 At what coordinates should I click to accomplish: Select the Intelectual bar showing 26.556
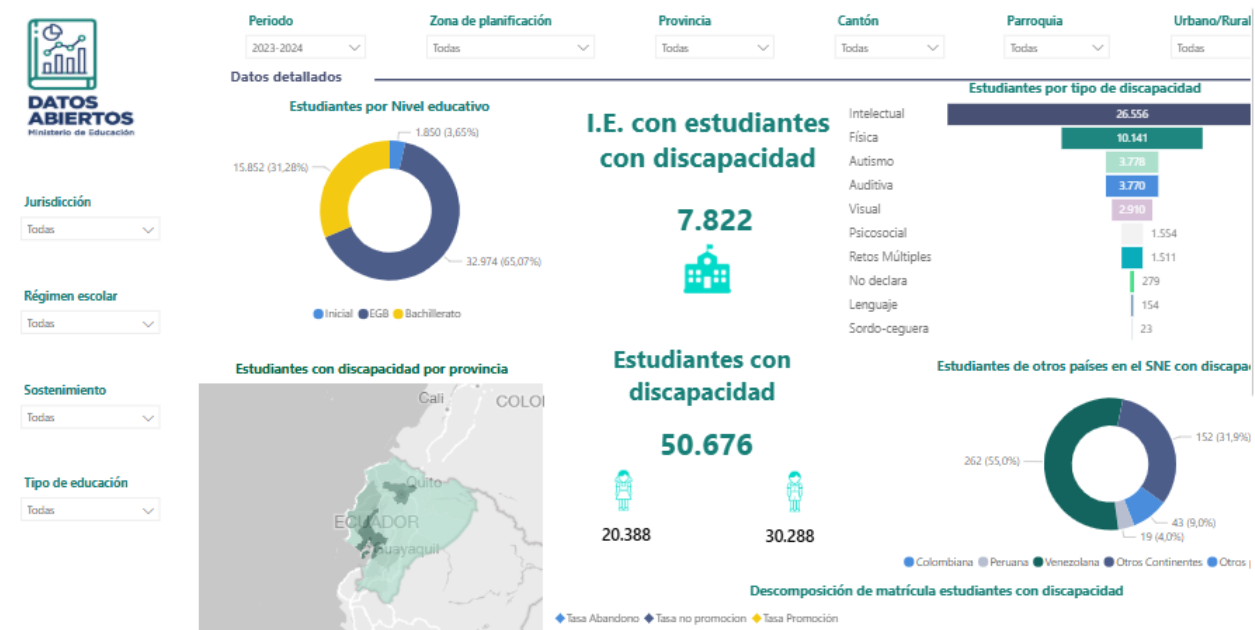(1098, 114)
